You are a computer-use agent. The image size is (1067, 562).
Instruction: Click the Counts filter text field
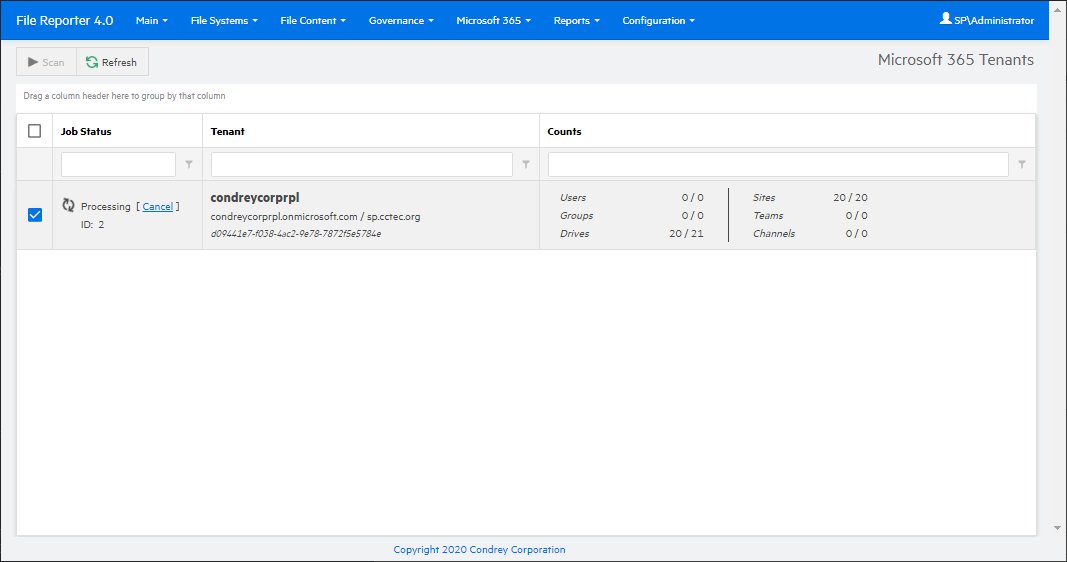[778, 165]
